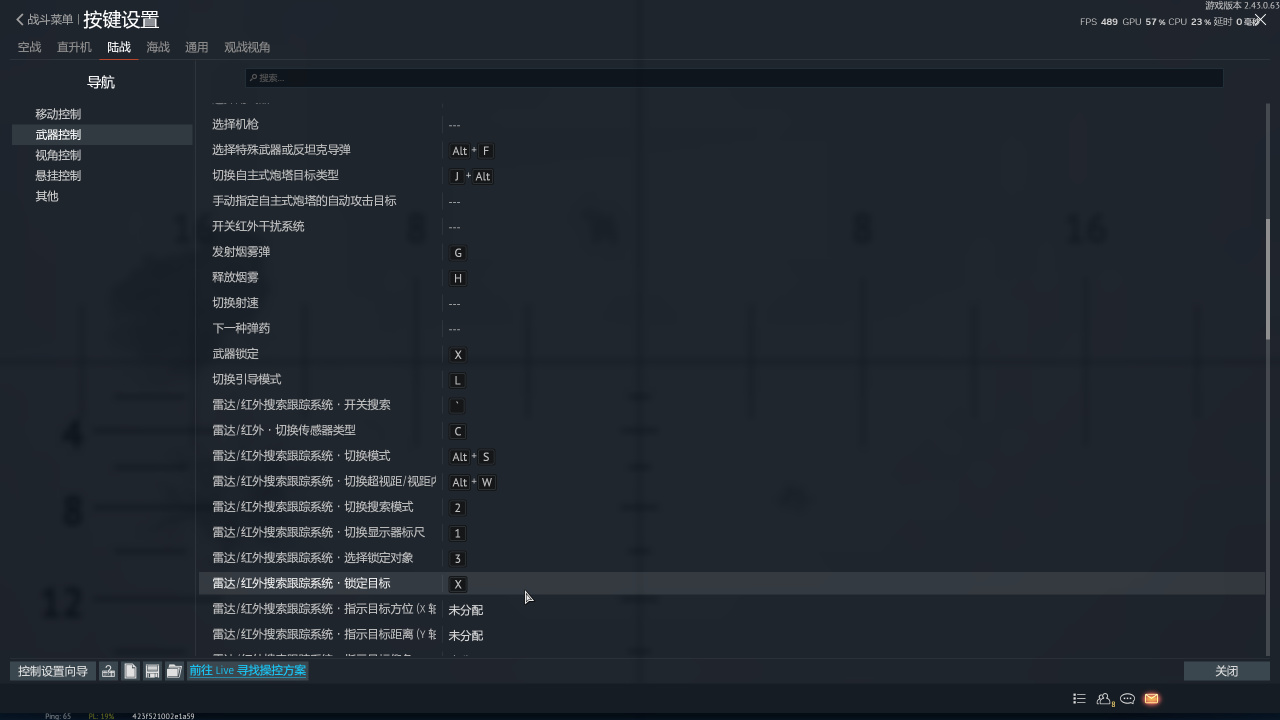Screen dimensions: 1280x720
Task: Click the 关闭 button
Action: 1226,671
